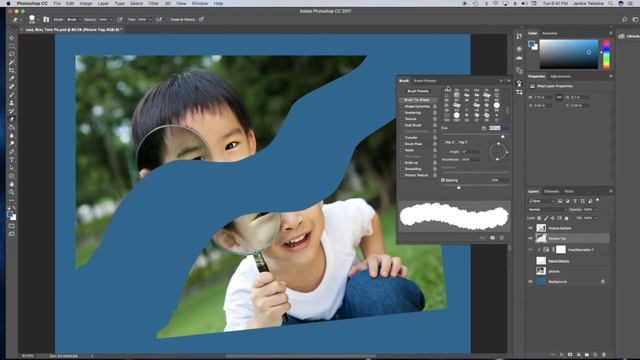Viewport: 640px width, 360px height.
Task: Enable the airbrush build-up icon in options bar
Action: (159, 20)
